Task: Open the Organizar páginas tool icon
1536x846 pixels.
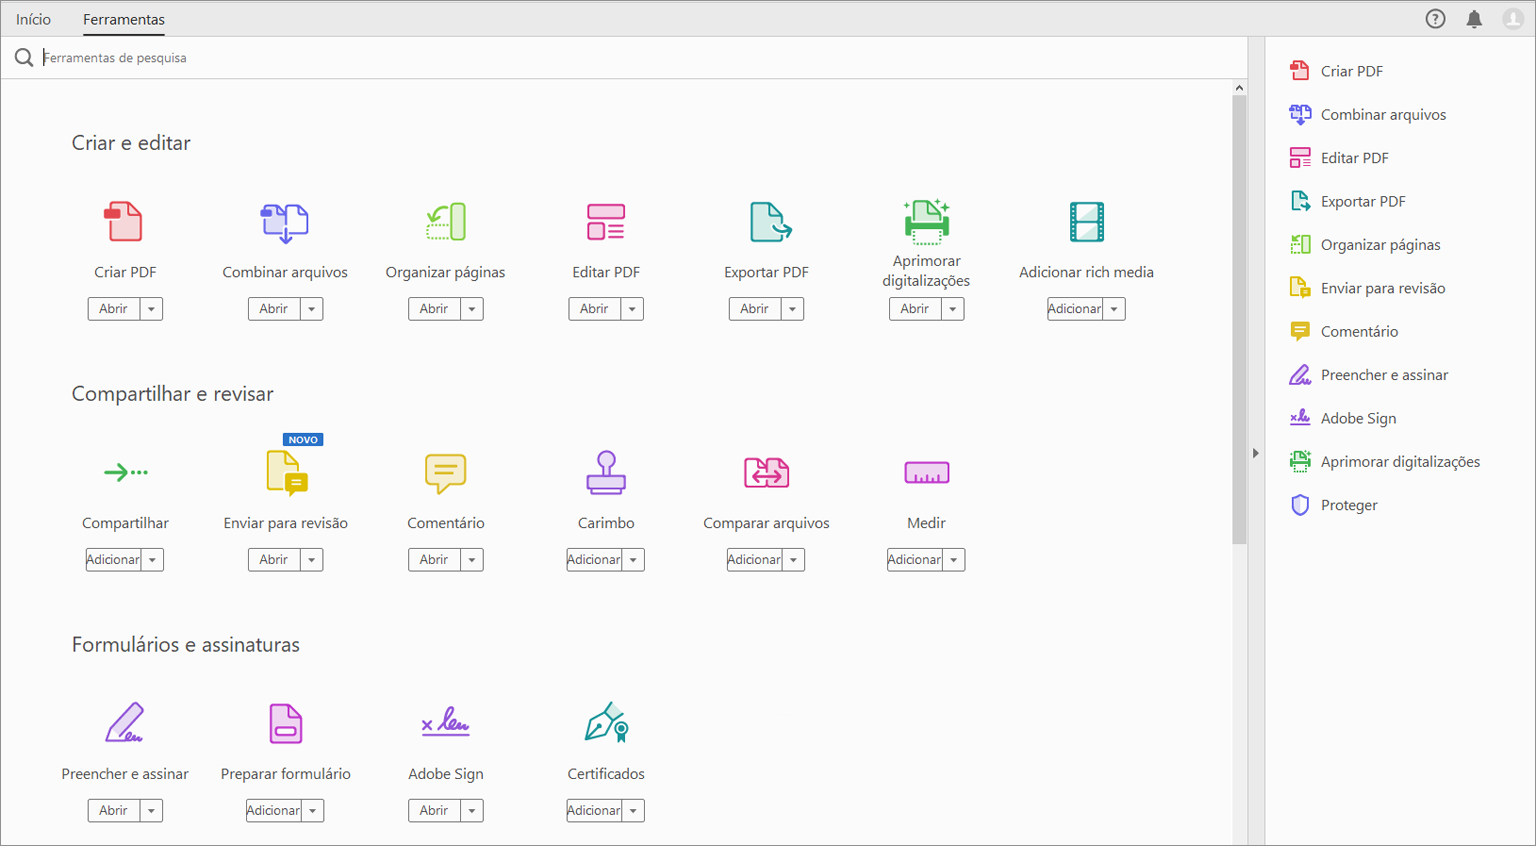Action: point(445,222)
